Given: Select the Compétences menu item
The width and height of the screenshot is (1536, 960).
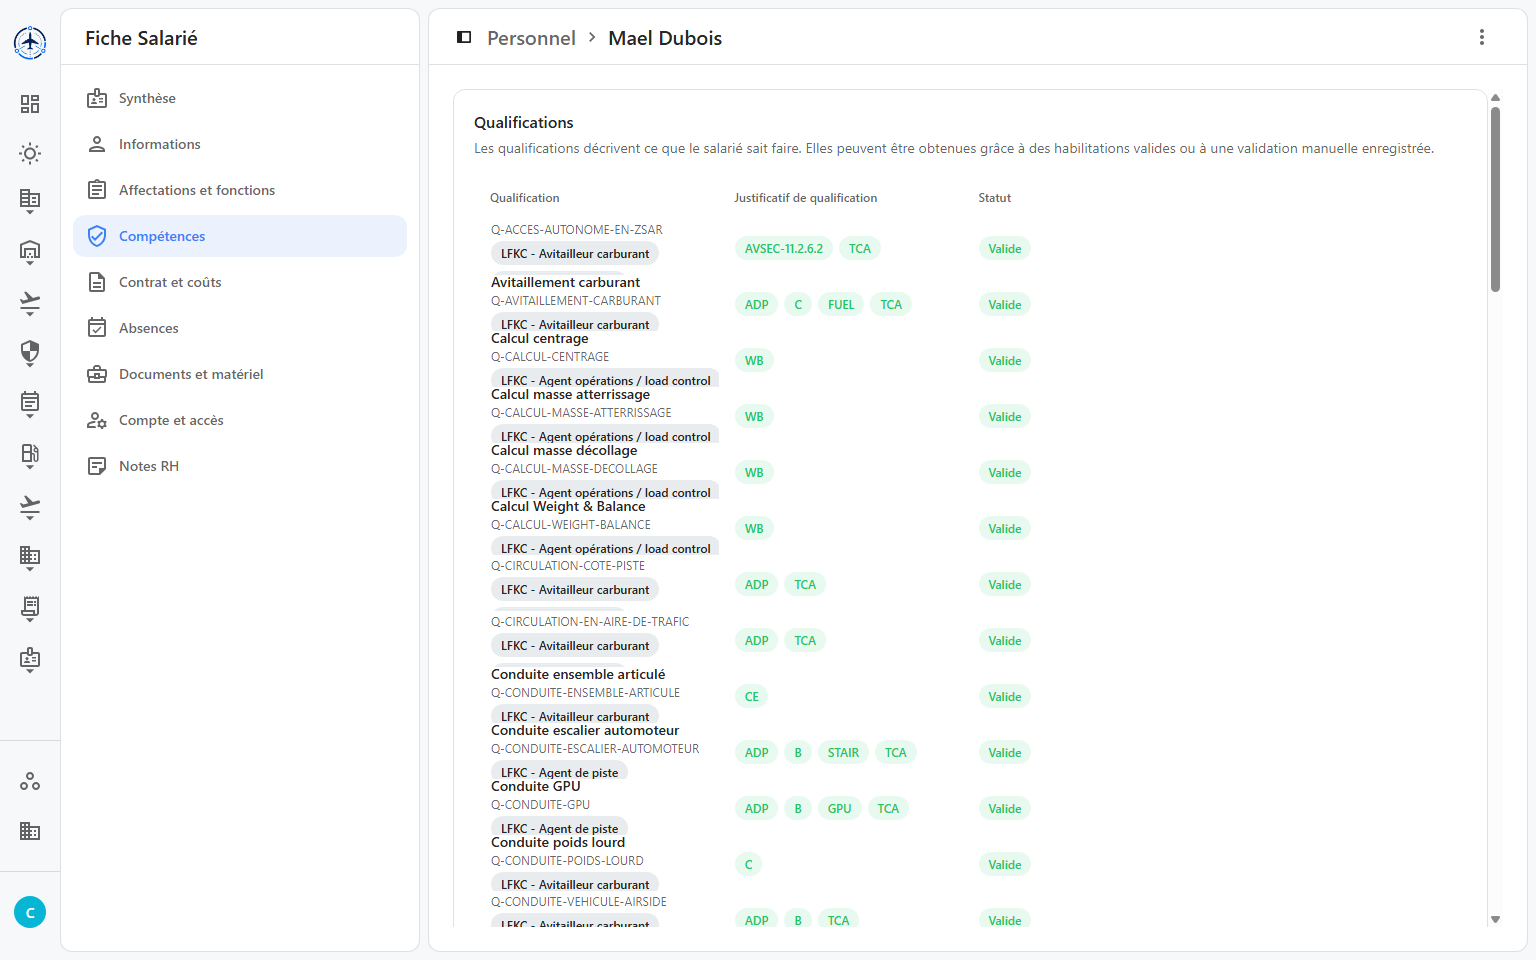Looking at the screenshot, I should pos(240,236).
